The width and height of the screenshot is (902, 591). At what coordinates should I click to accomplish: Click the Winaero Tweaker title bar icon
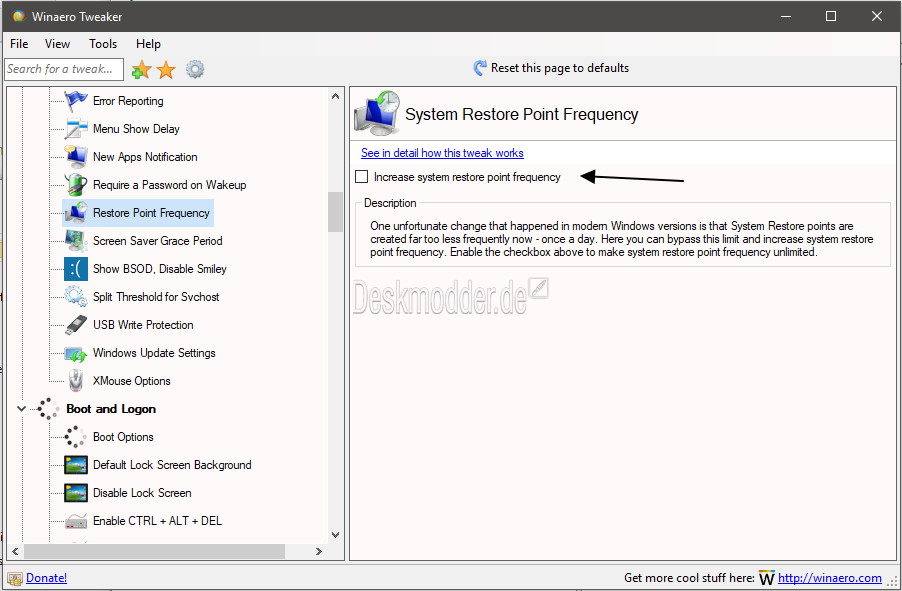point(18,16)
